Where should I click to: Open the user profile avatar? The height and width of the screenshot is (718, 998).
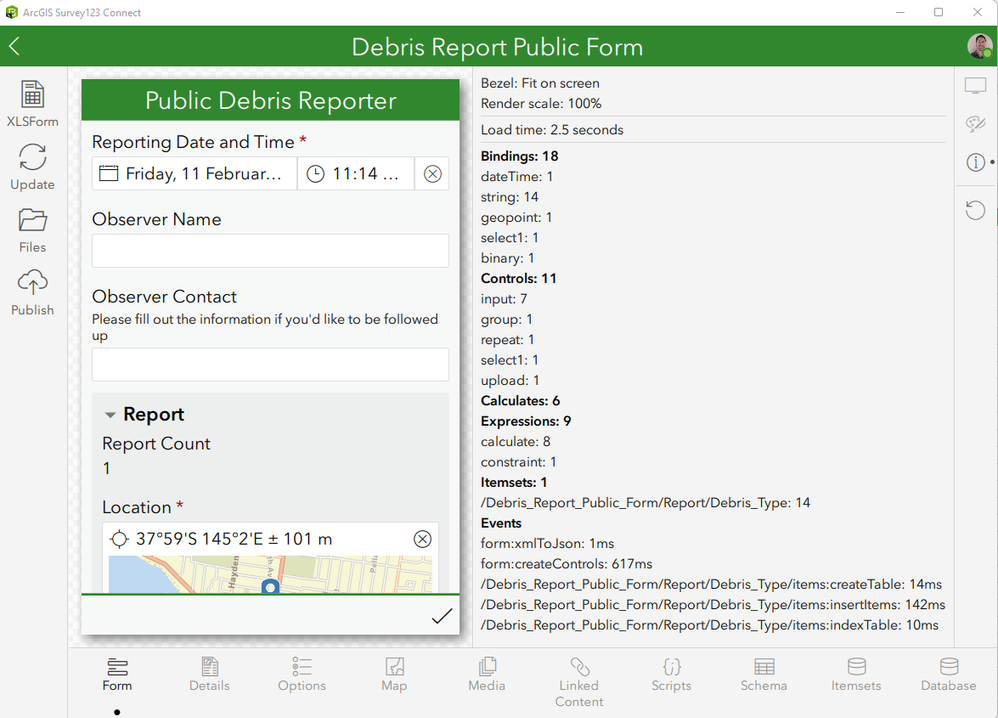coord(979,46)
